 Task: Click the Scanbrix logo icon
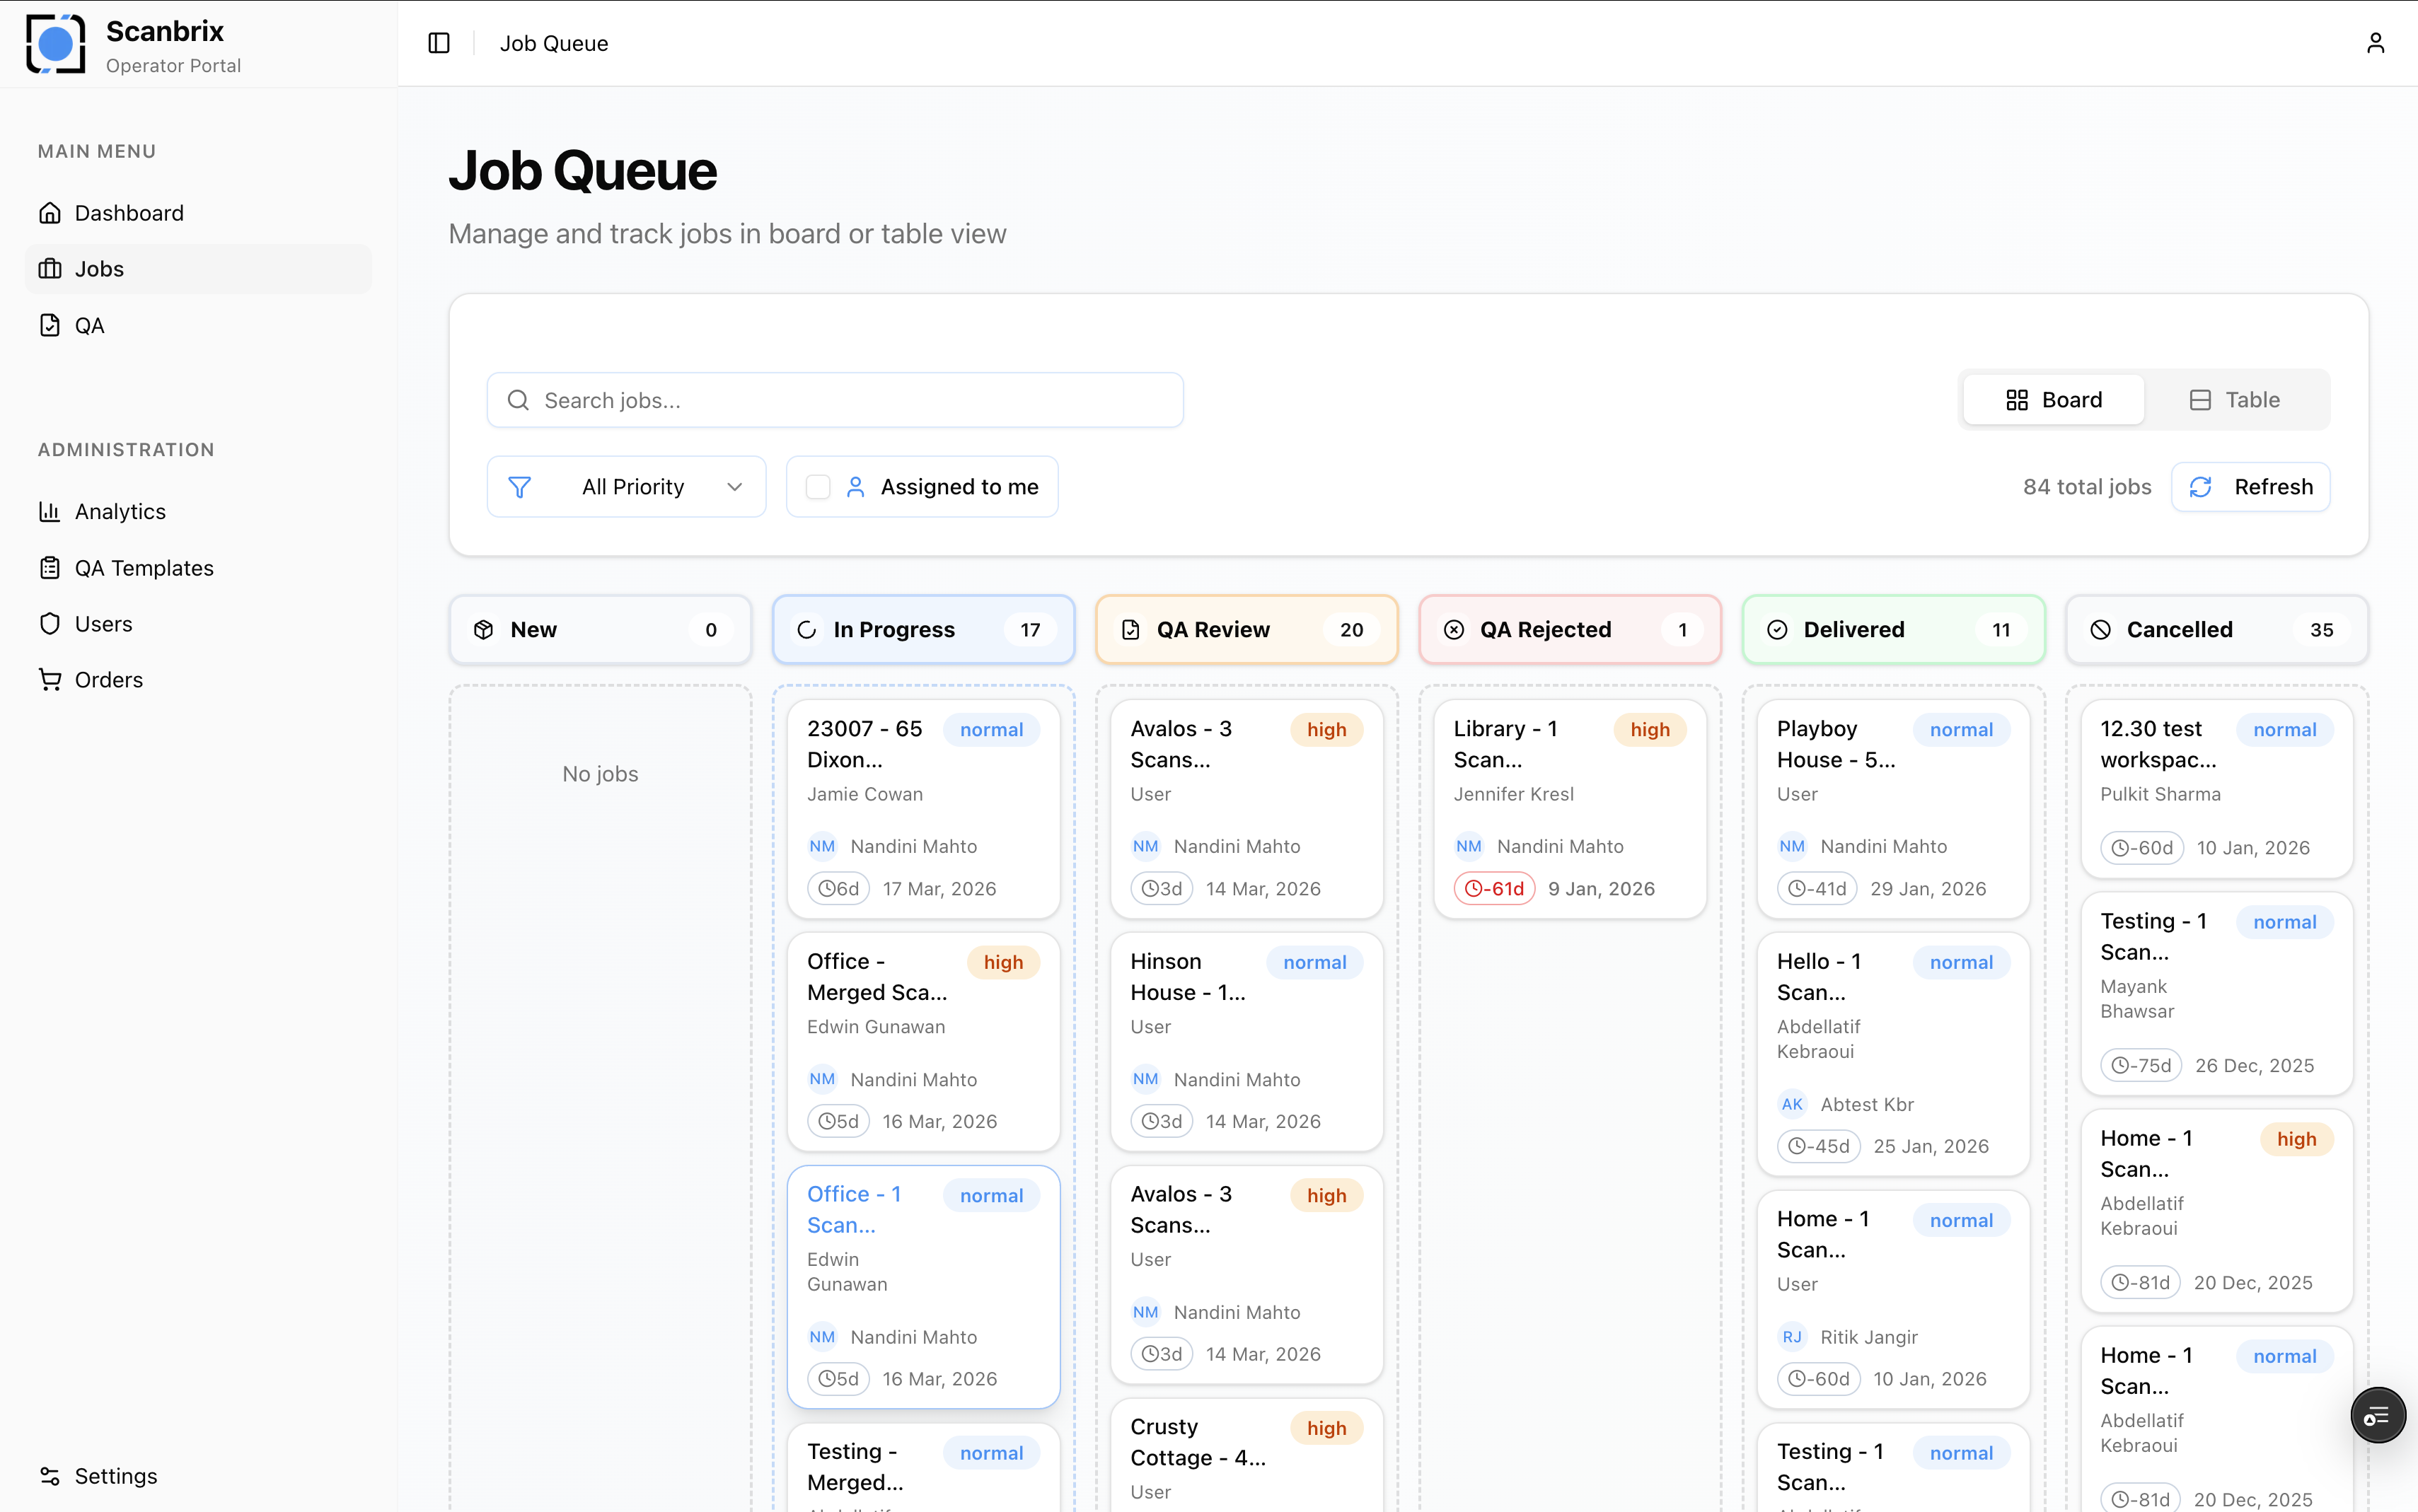click(x=54, y=43)
